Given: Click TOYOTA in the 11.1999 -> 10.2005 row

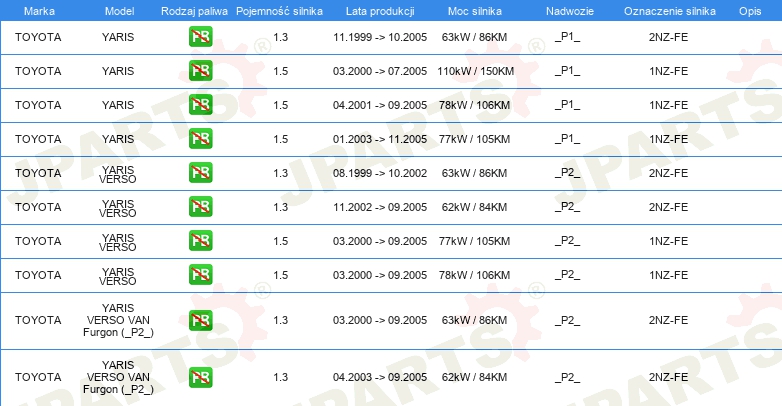Looking at the screenshot, I should click(x=38, y=37).
